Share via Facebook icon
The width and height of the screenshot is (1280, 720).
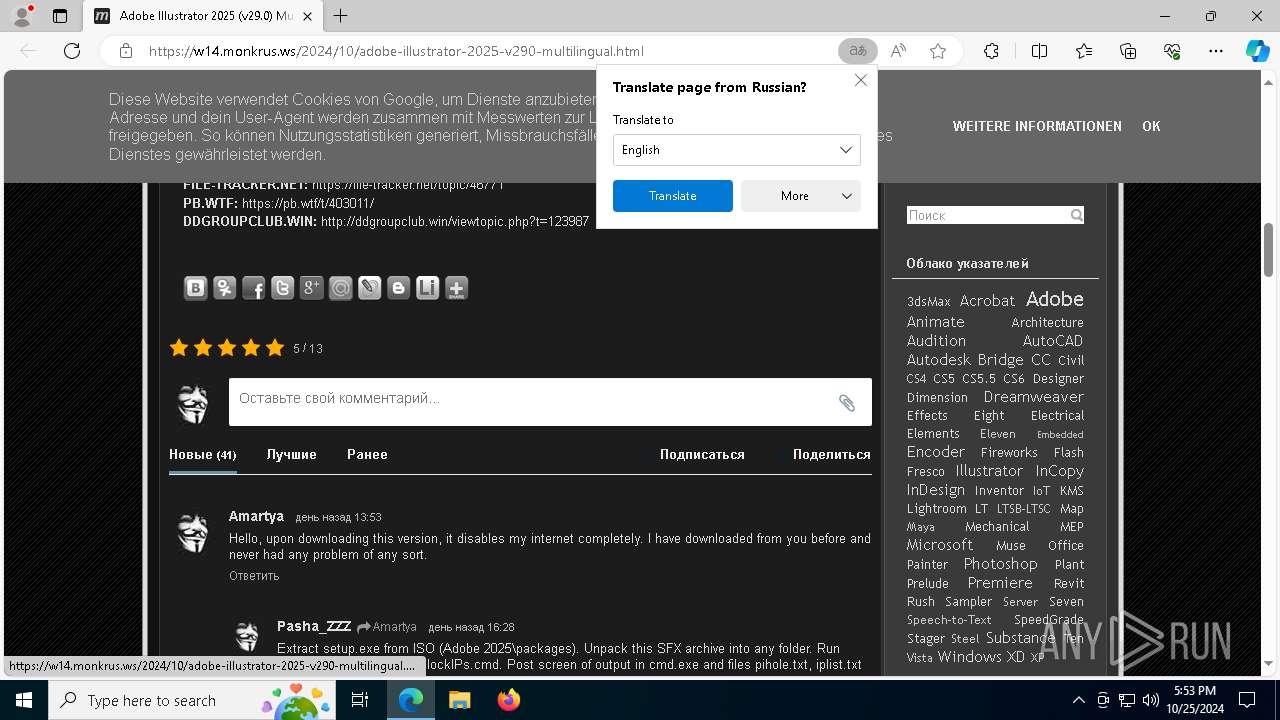point(254,288)
